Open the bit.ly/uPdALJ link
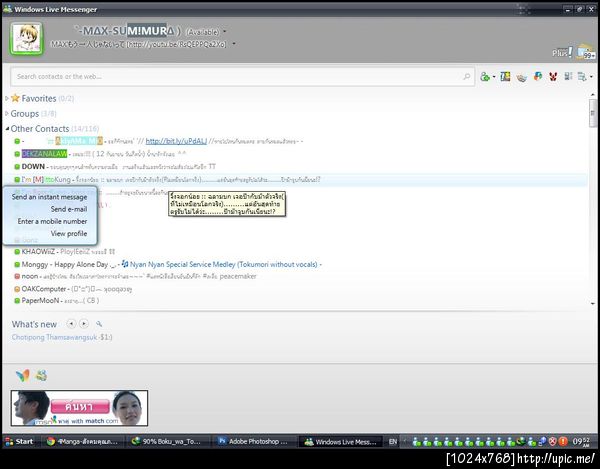 pyautogui.click(x=176, y=141)
